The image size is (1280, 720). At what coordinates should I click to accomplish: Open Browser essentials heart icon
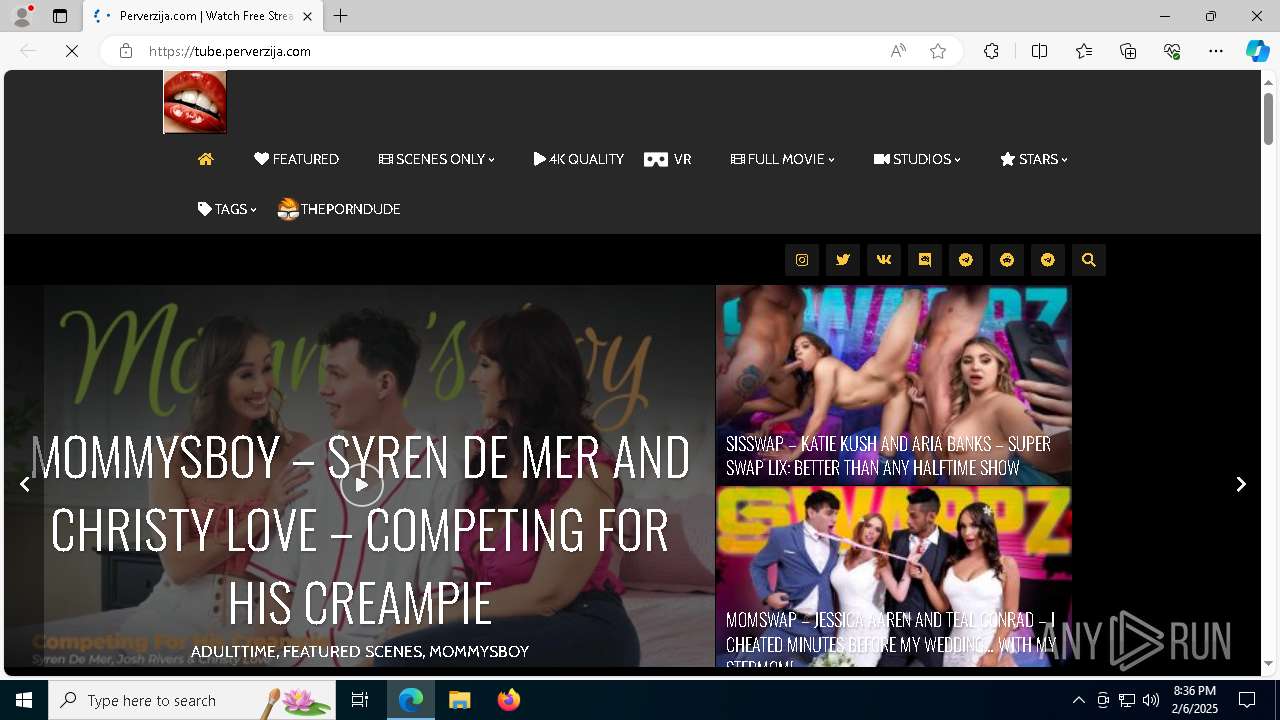1172,51
